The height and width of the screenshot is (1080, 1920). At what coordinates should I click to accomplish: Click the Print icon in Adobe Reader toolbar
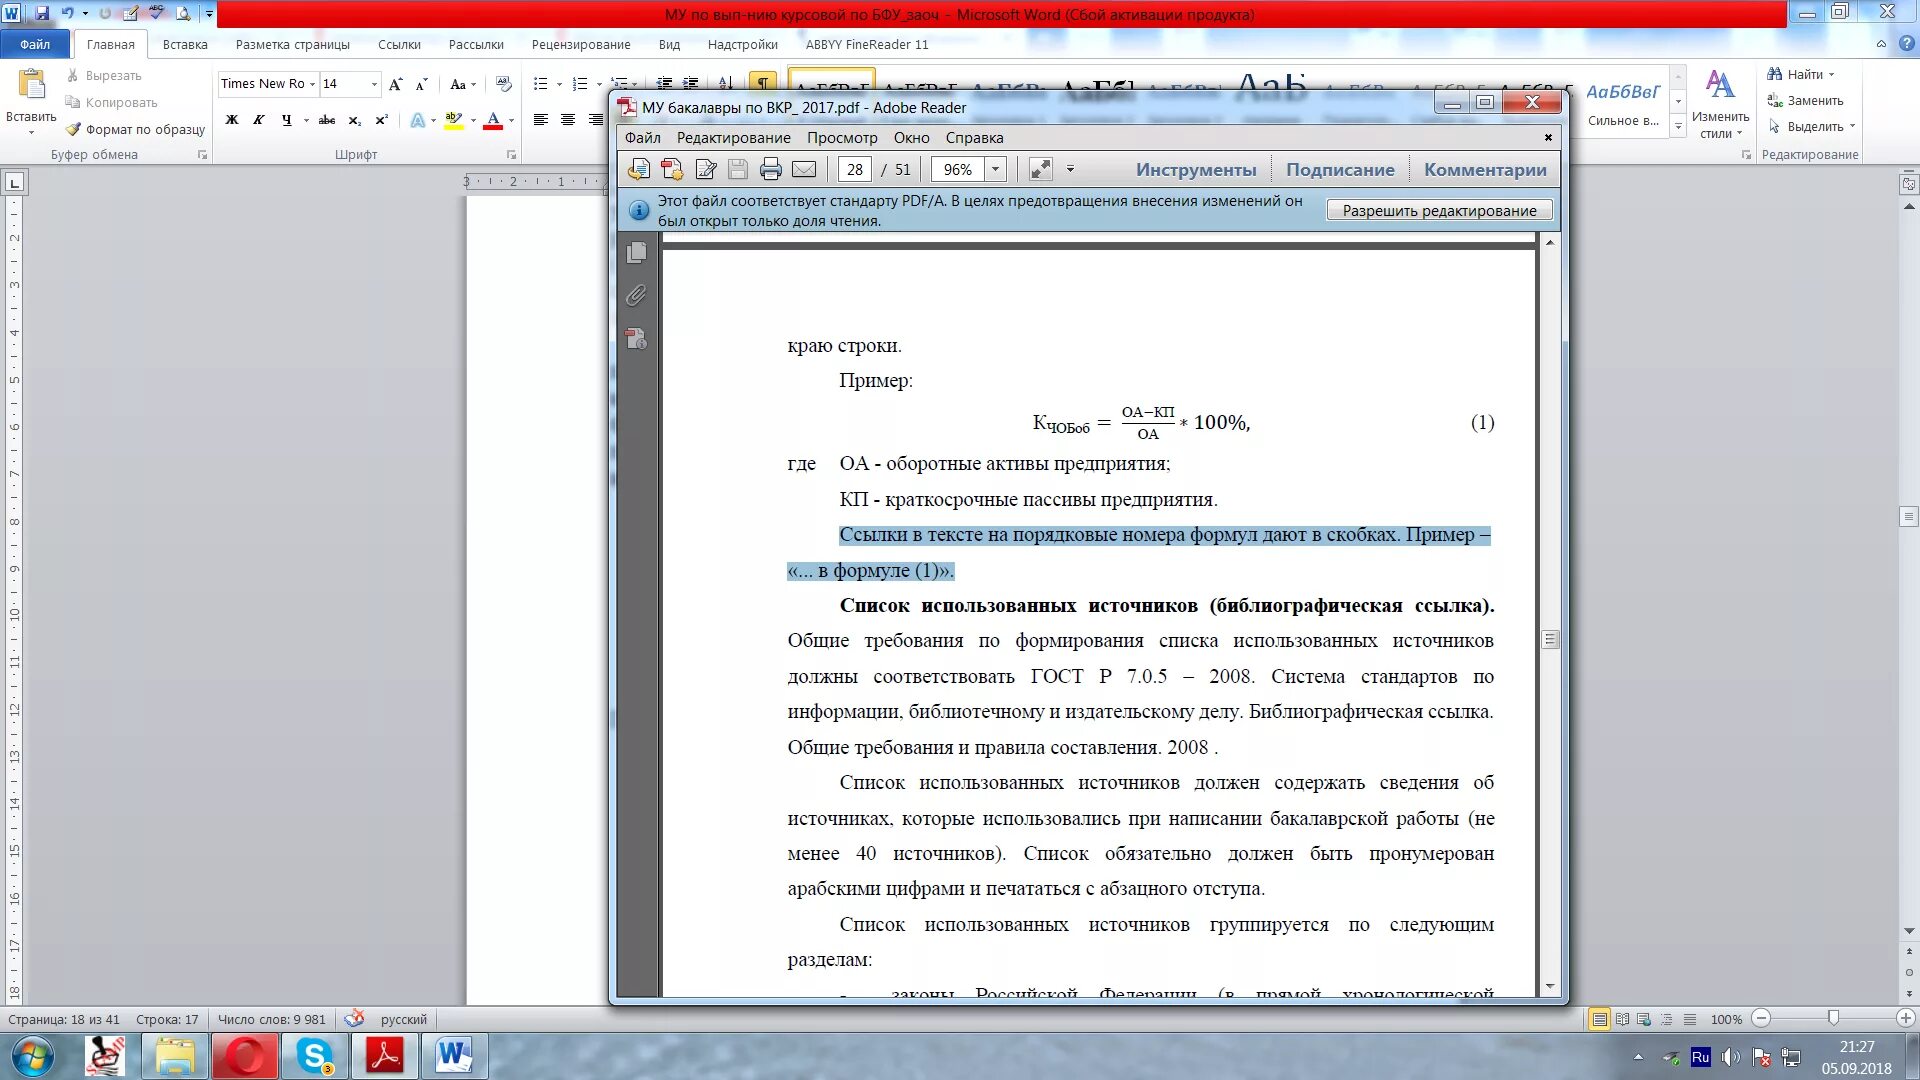tap(770, 169)
